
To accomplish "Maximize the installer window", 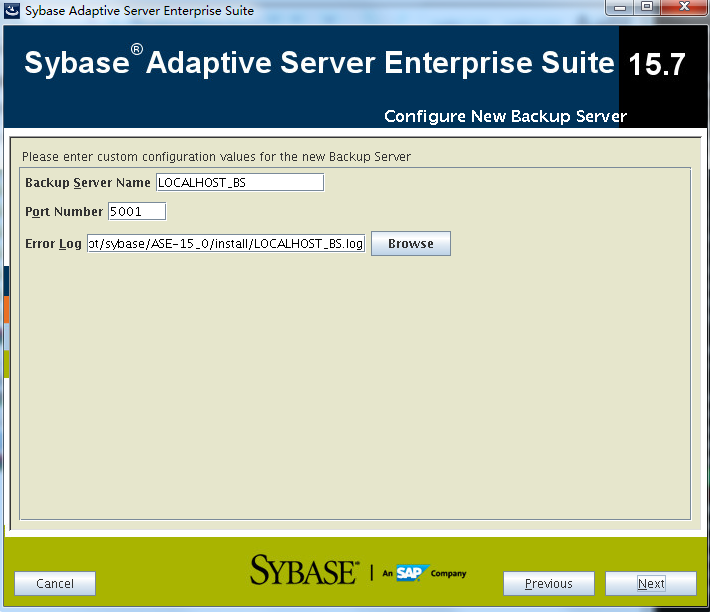I will 647,8.
